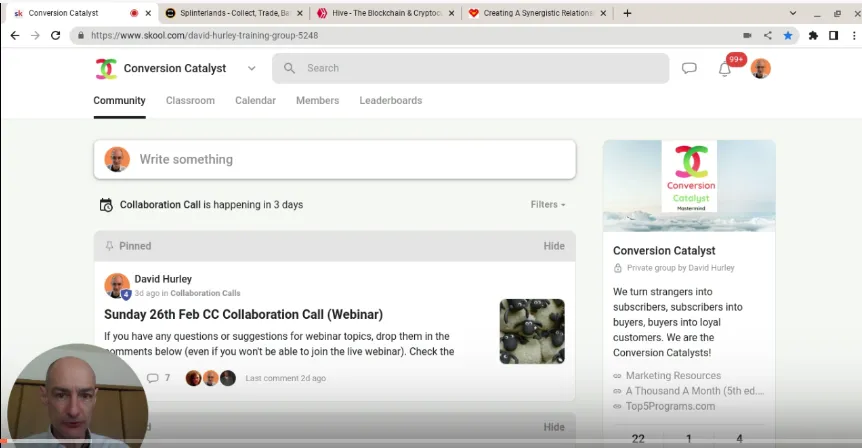862x448 pixels.
Task: Open the Classroom tab
Action: 190,101
